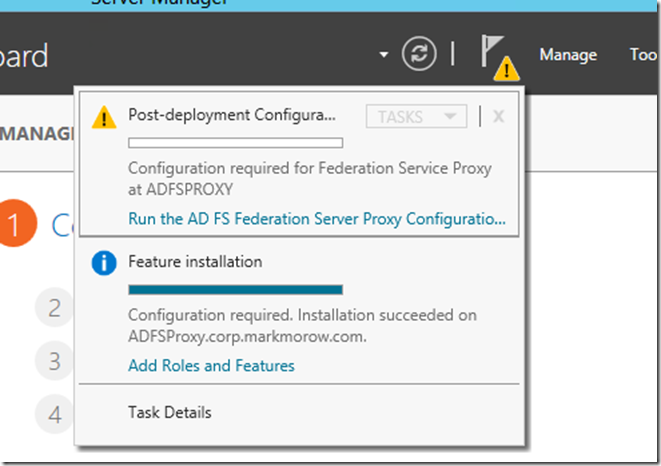This screenshot has height=466, width=661.
Task: Click the empty Post-deployment Configuration progress bar
Action: pos(236,143)
